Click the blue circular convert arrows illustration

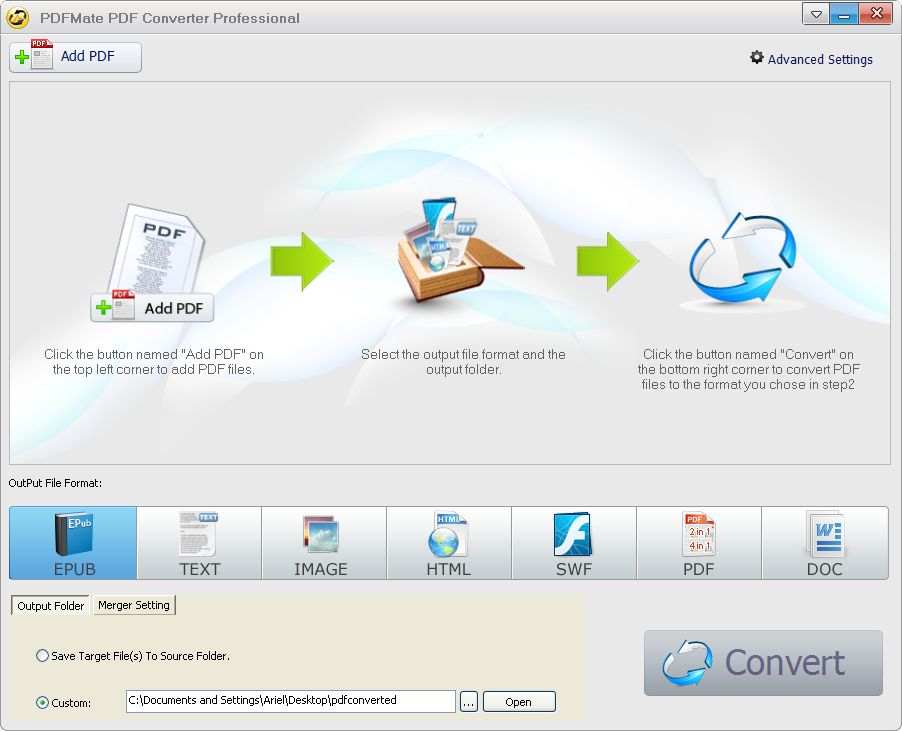point(743,258)
